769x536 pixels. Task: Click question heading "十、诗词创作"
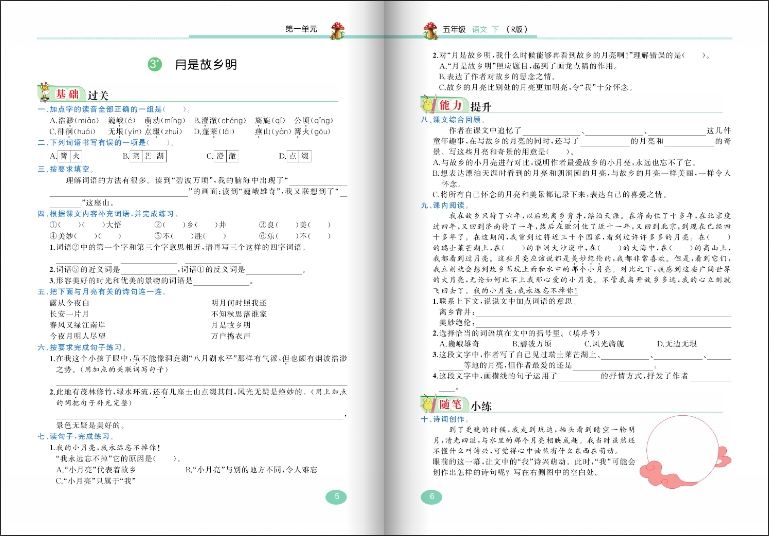[x=445, y=419]
